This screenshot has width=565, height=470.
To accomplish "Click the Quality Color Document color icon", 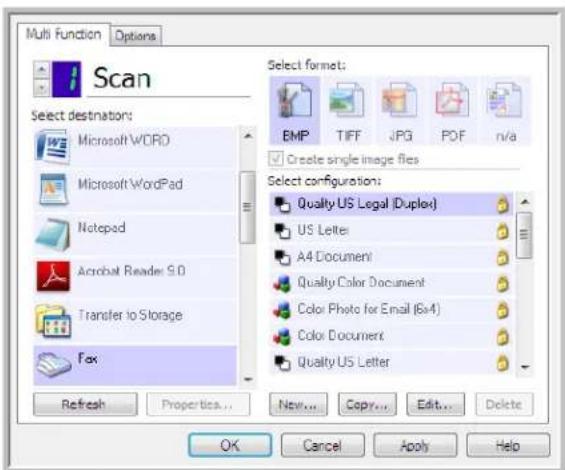I will [282, 284].
